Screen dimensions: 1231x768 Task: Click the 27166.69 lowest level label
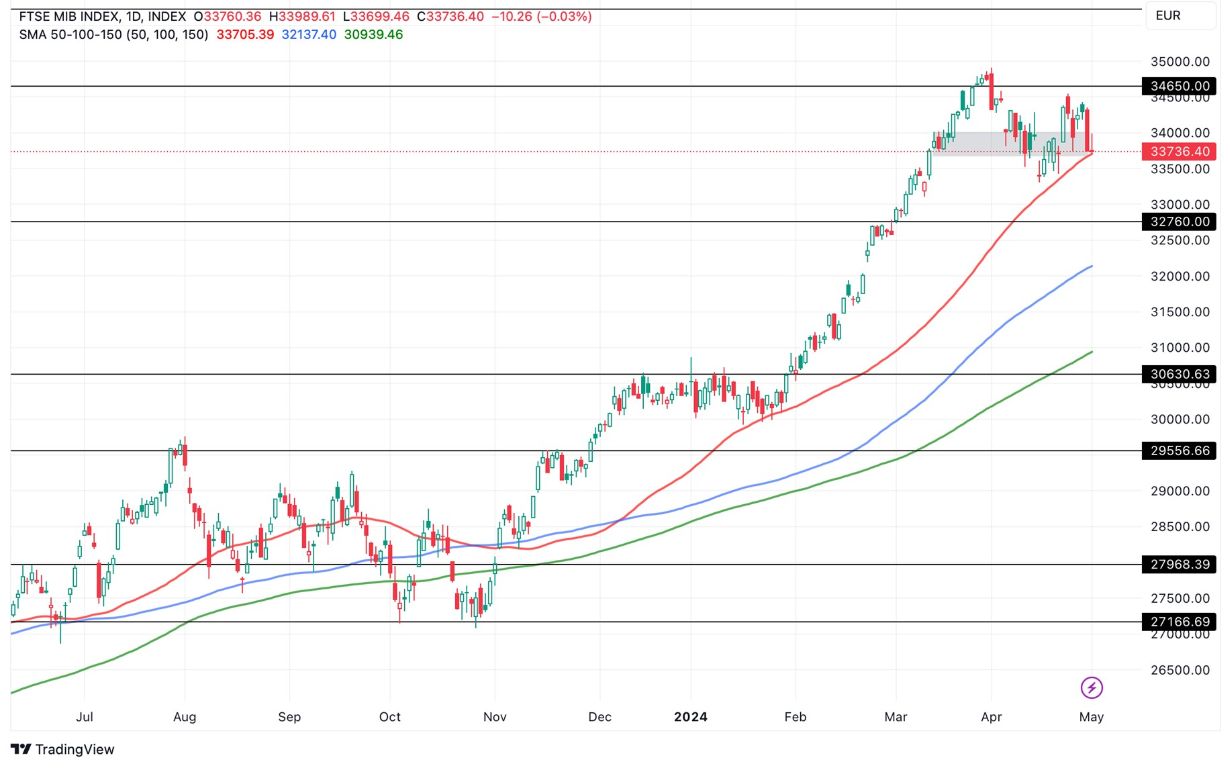click(x=1181, y=620)
